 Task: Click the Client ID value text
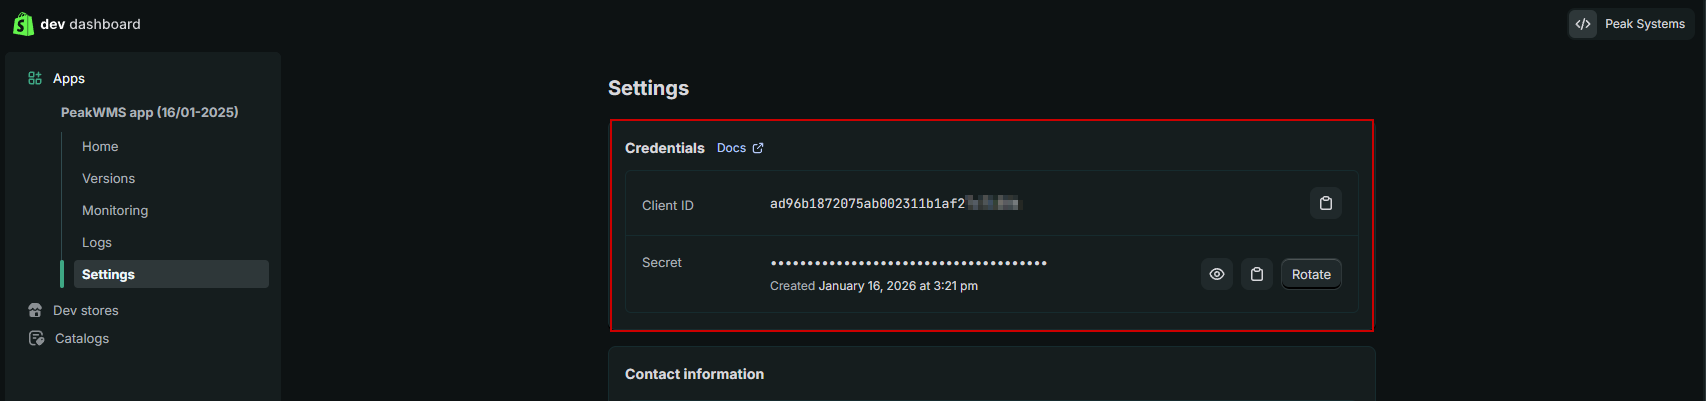[866, 204]
